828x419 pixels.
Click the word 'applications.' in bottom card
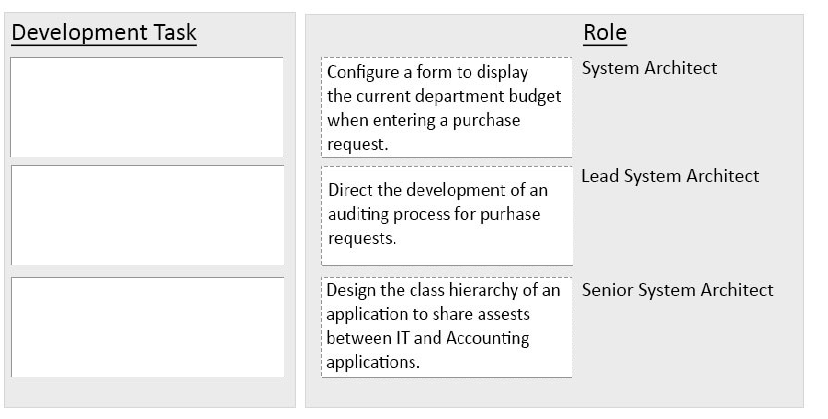373,362
